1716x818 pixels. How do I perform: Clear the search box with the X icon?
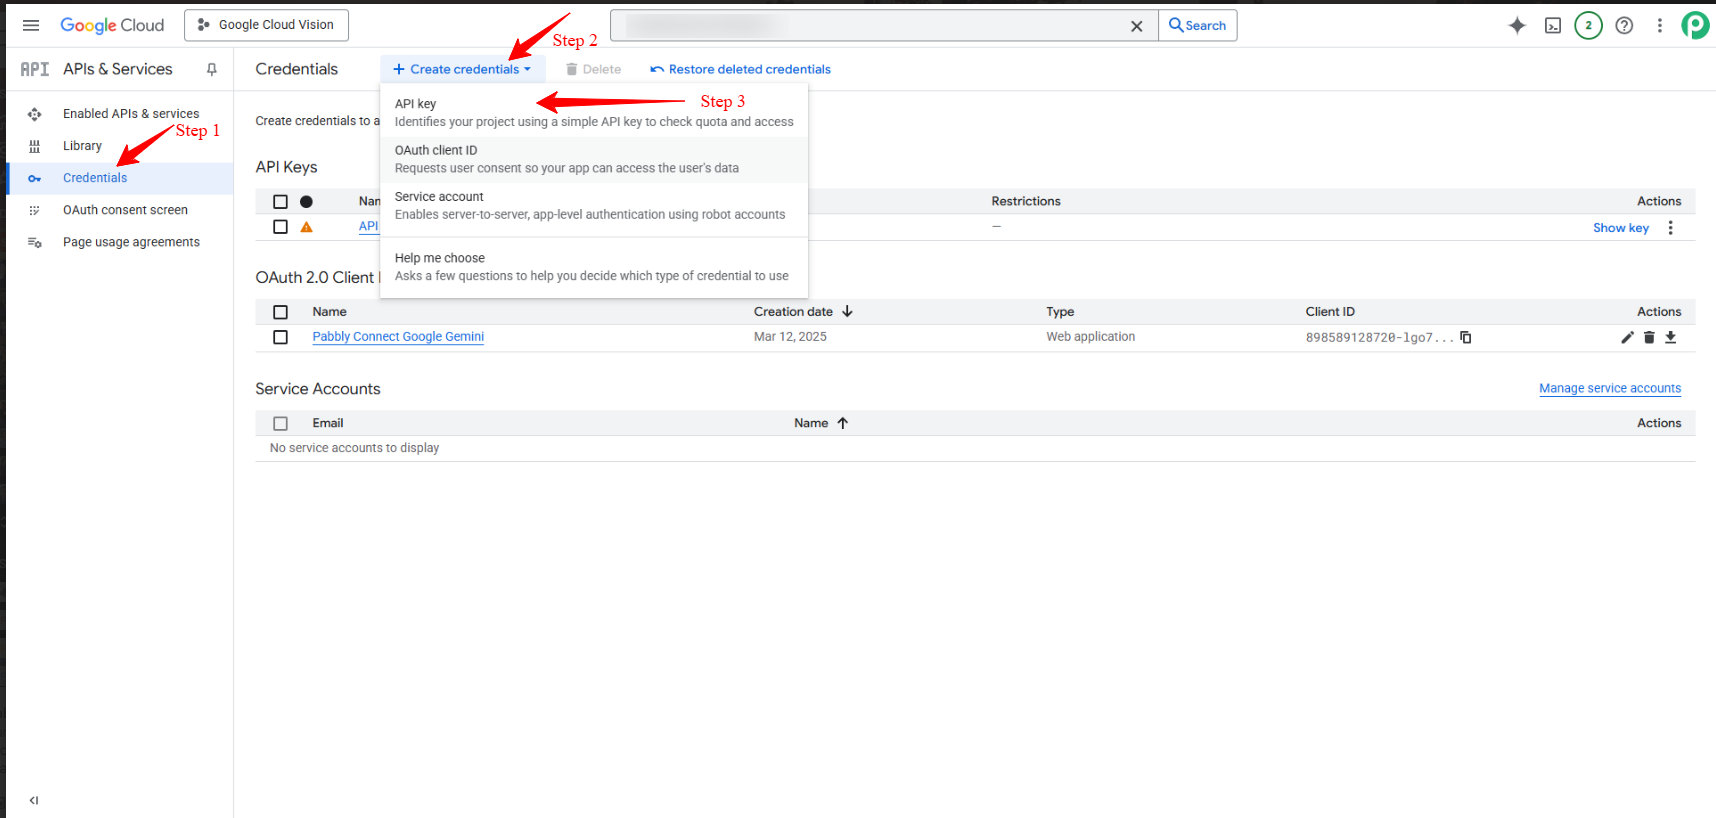tap(1136, 26)
